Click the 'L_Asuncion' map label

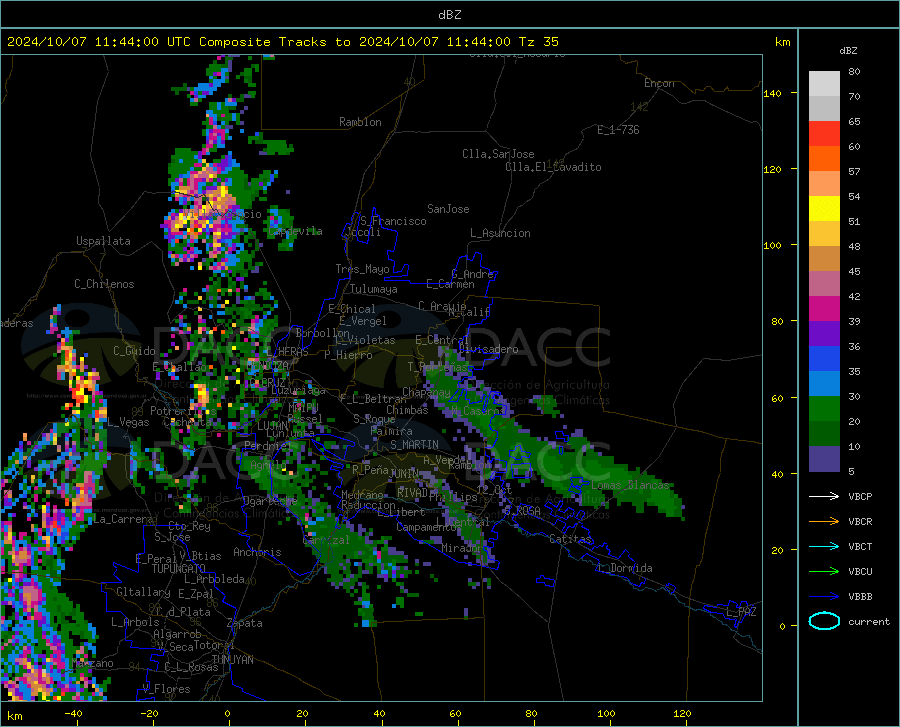[x=500, y=233]
